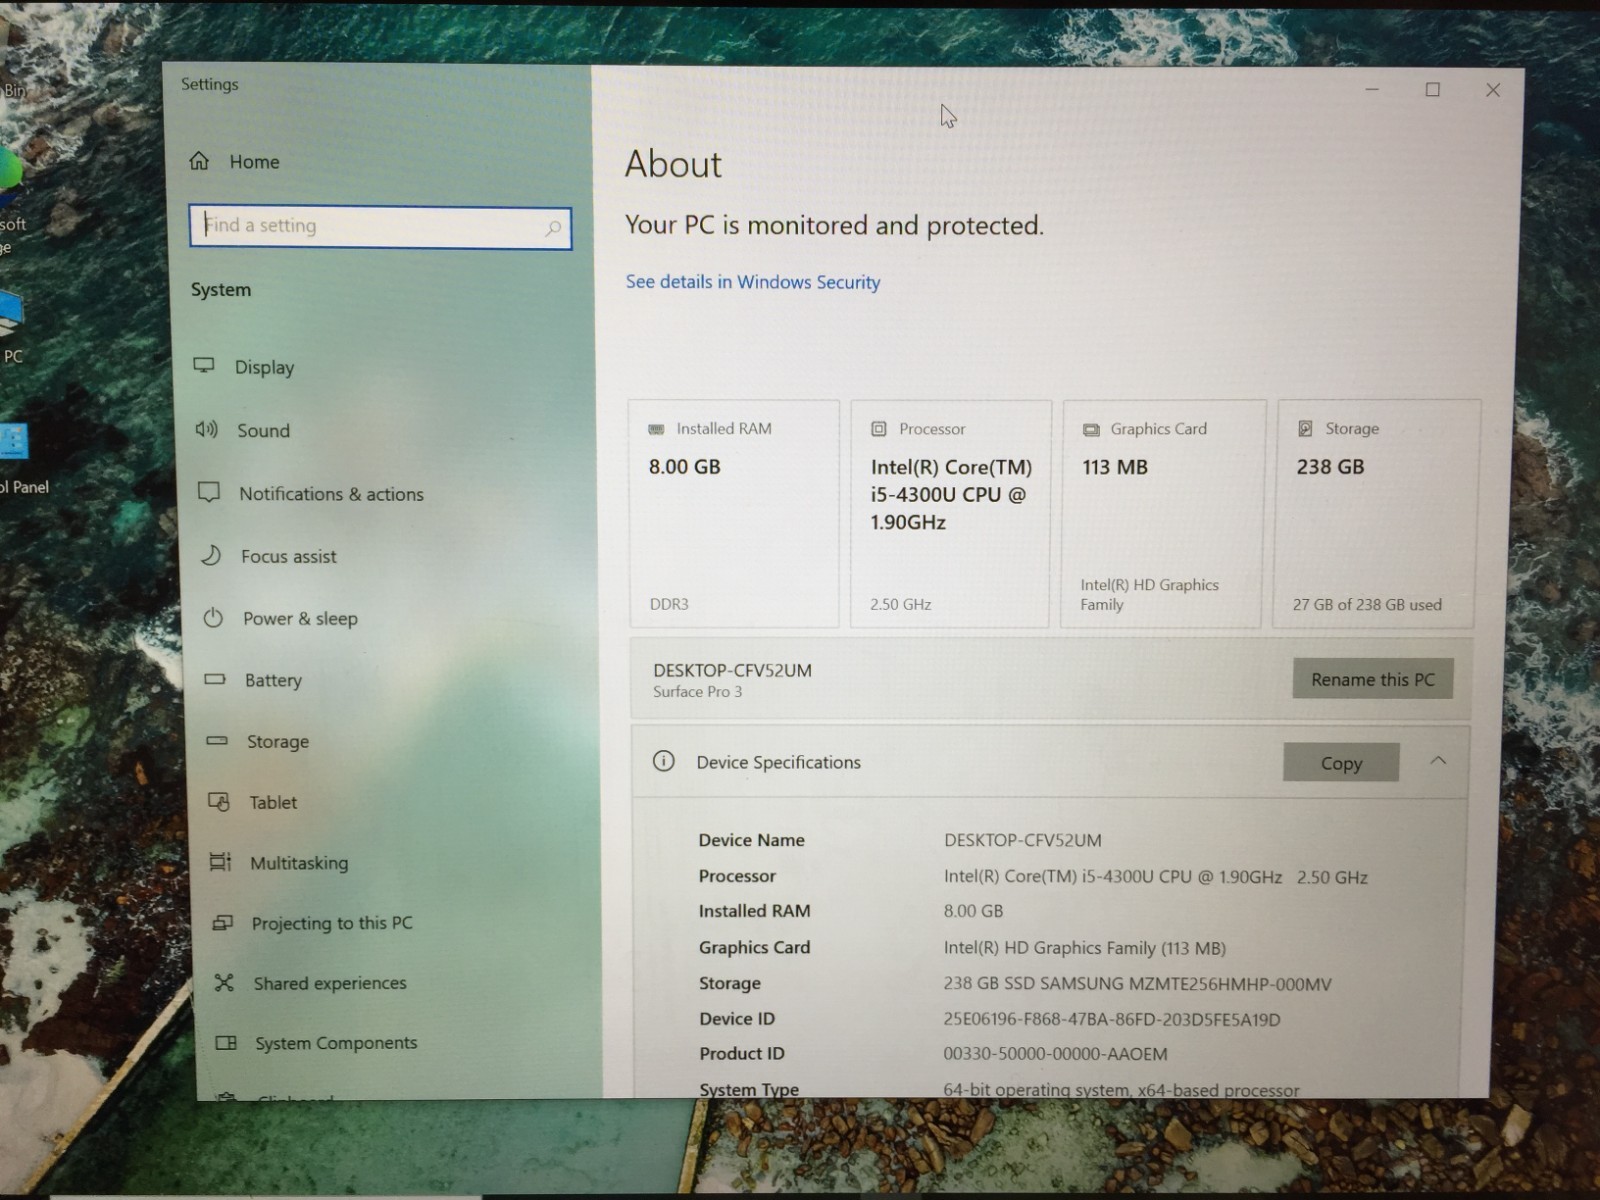
Task: Click the Installed RAM card icon
Action: point(656,429)
